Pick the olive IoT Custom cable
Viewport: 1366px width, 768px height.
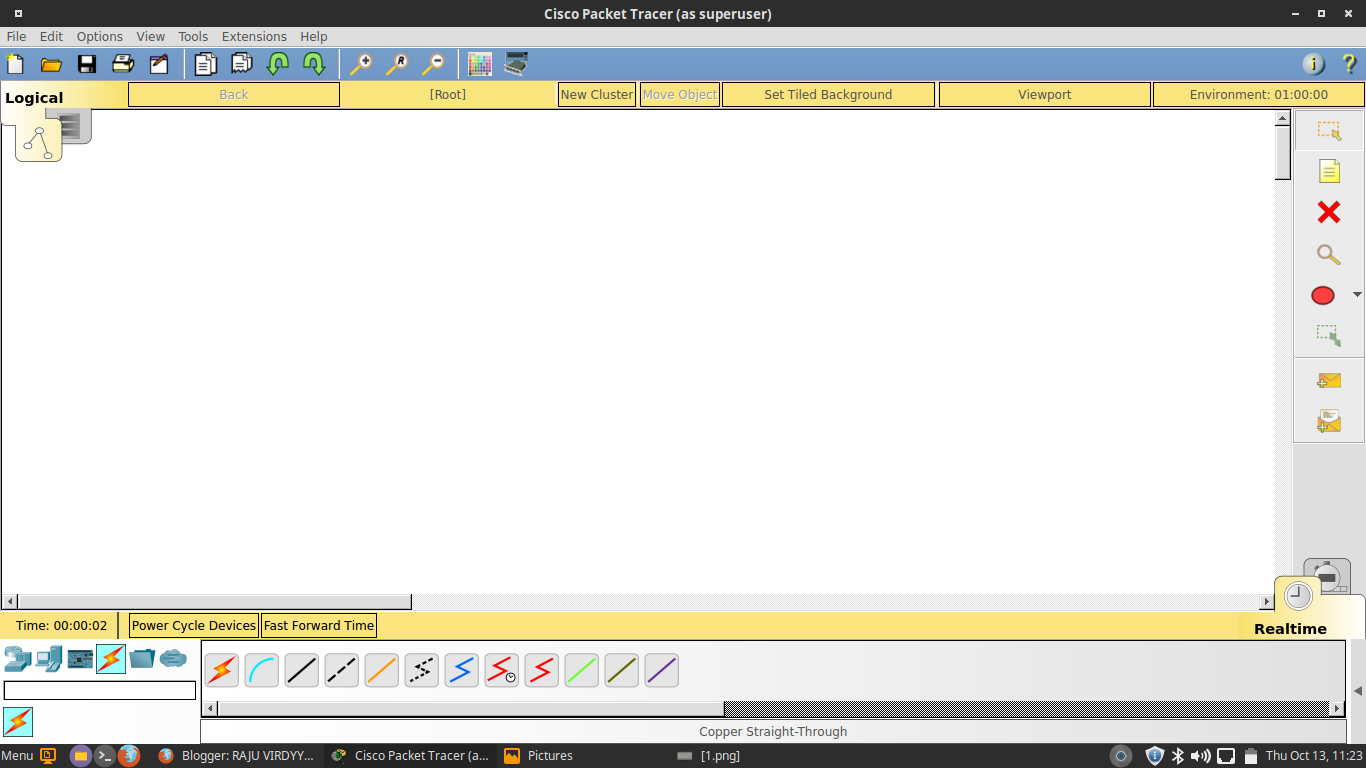[622, 670]
